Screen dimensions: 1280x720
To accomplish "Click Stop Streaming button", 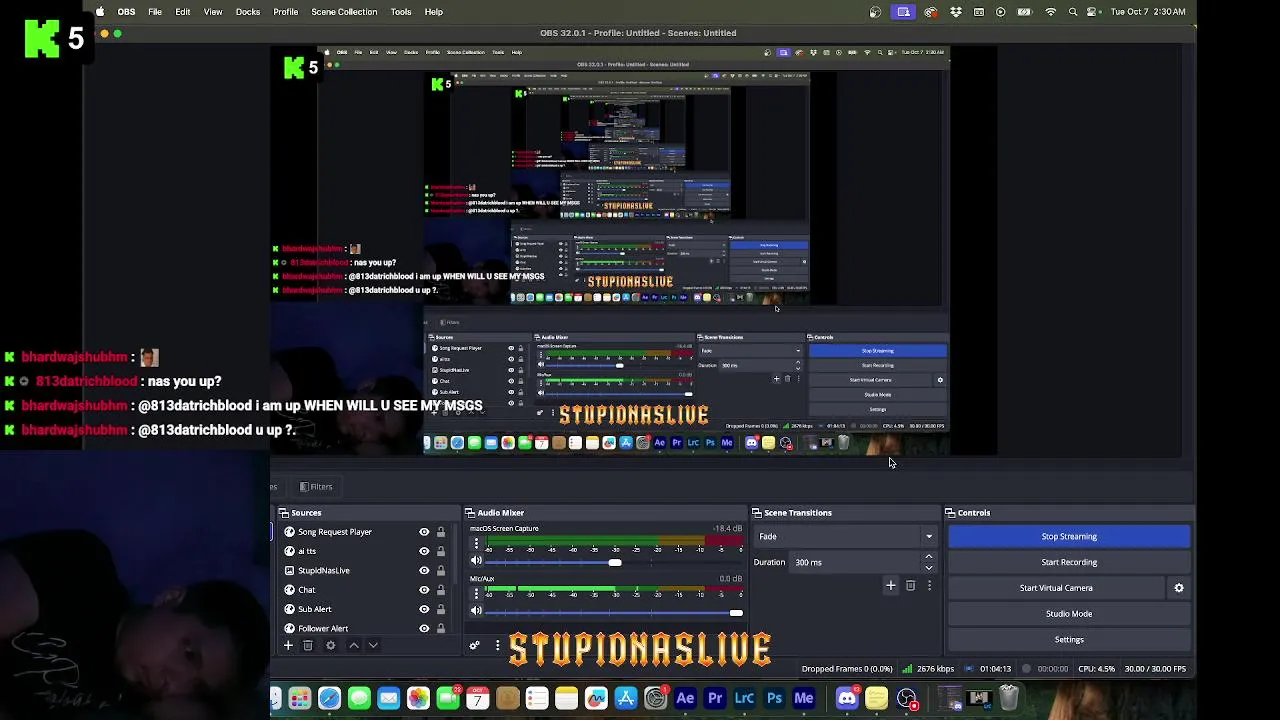I will click(1069, 537).
